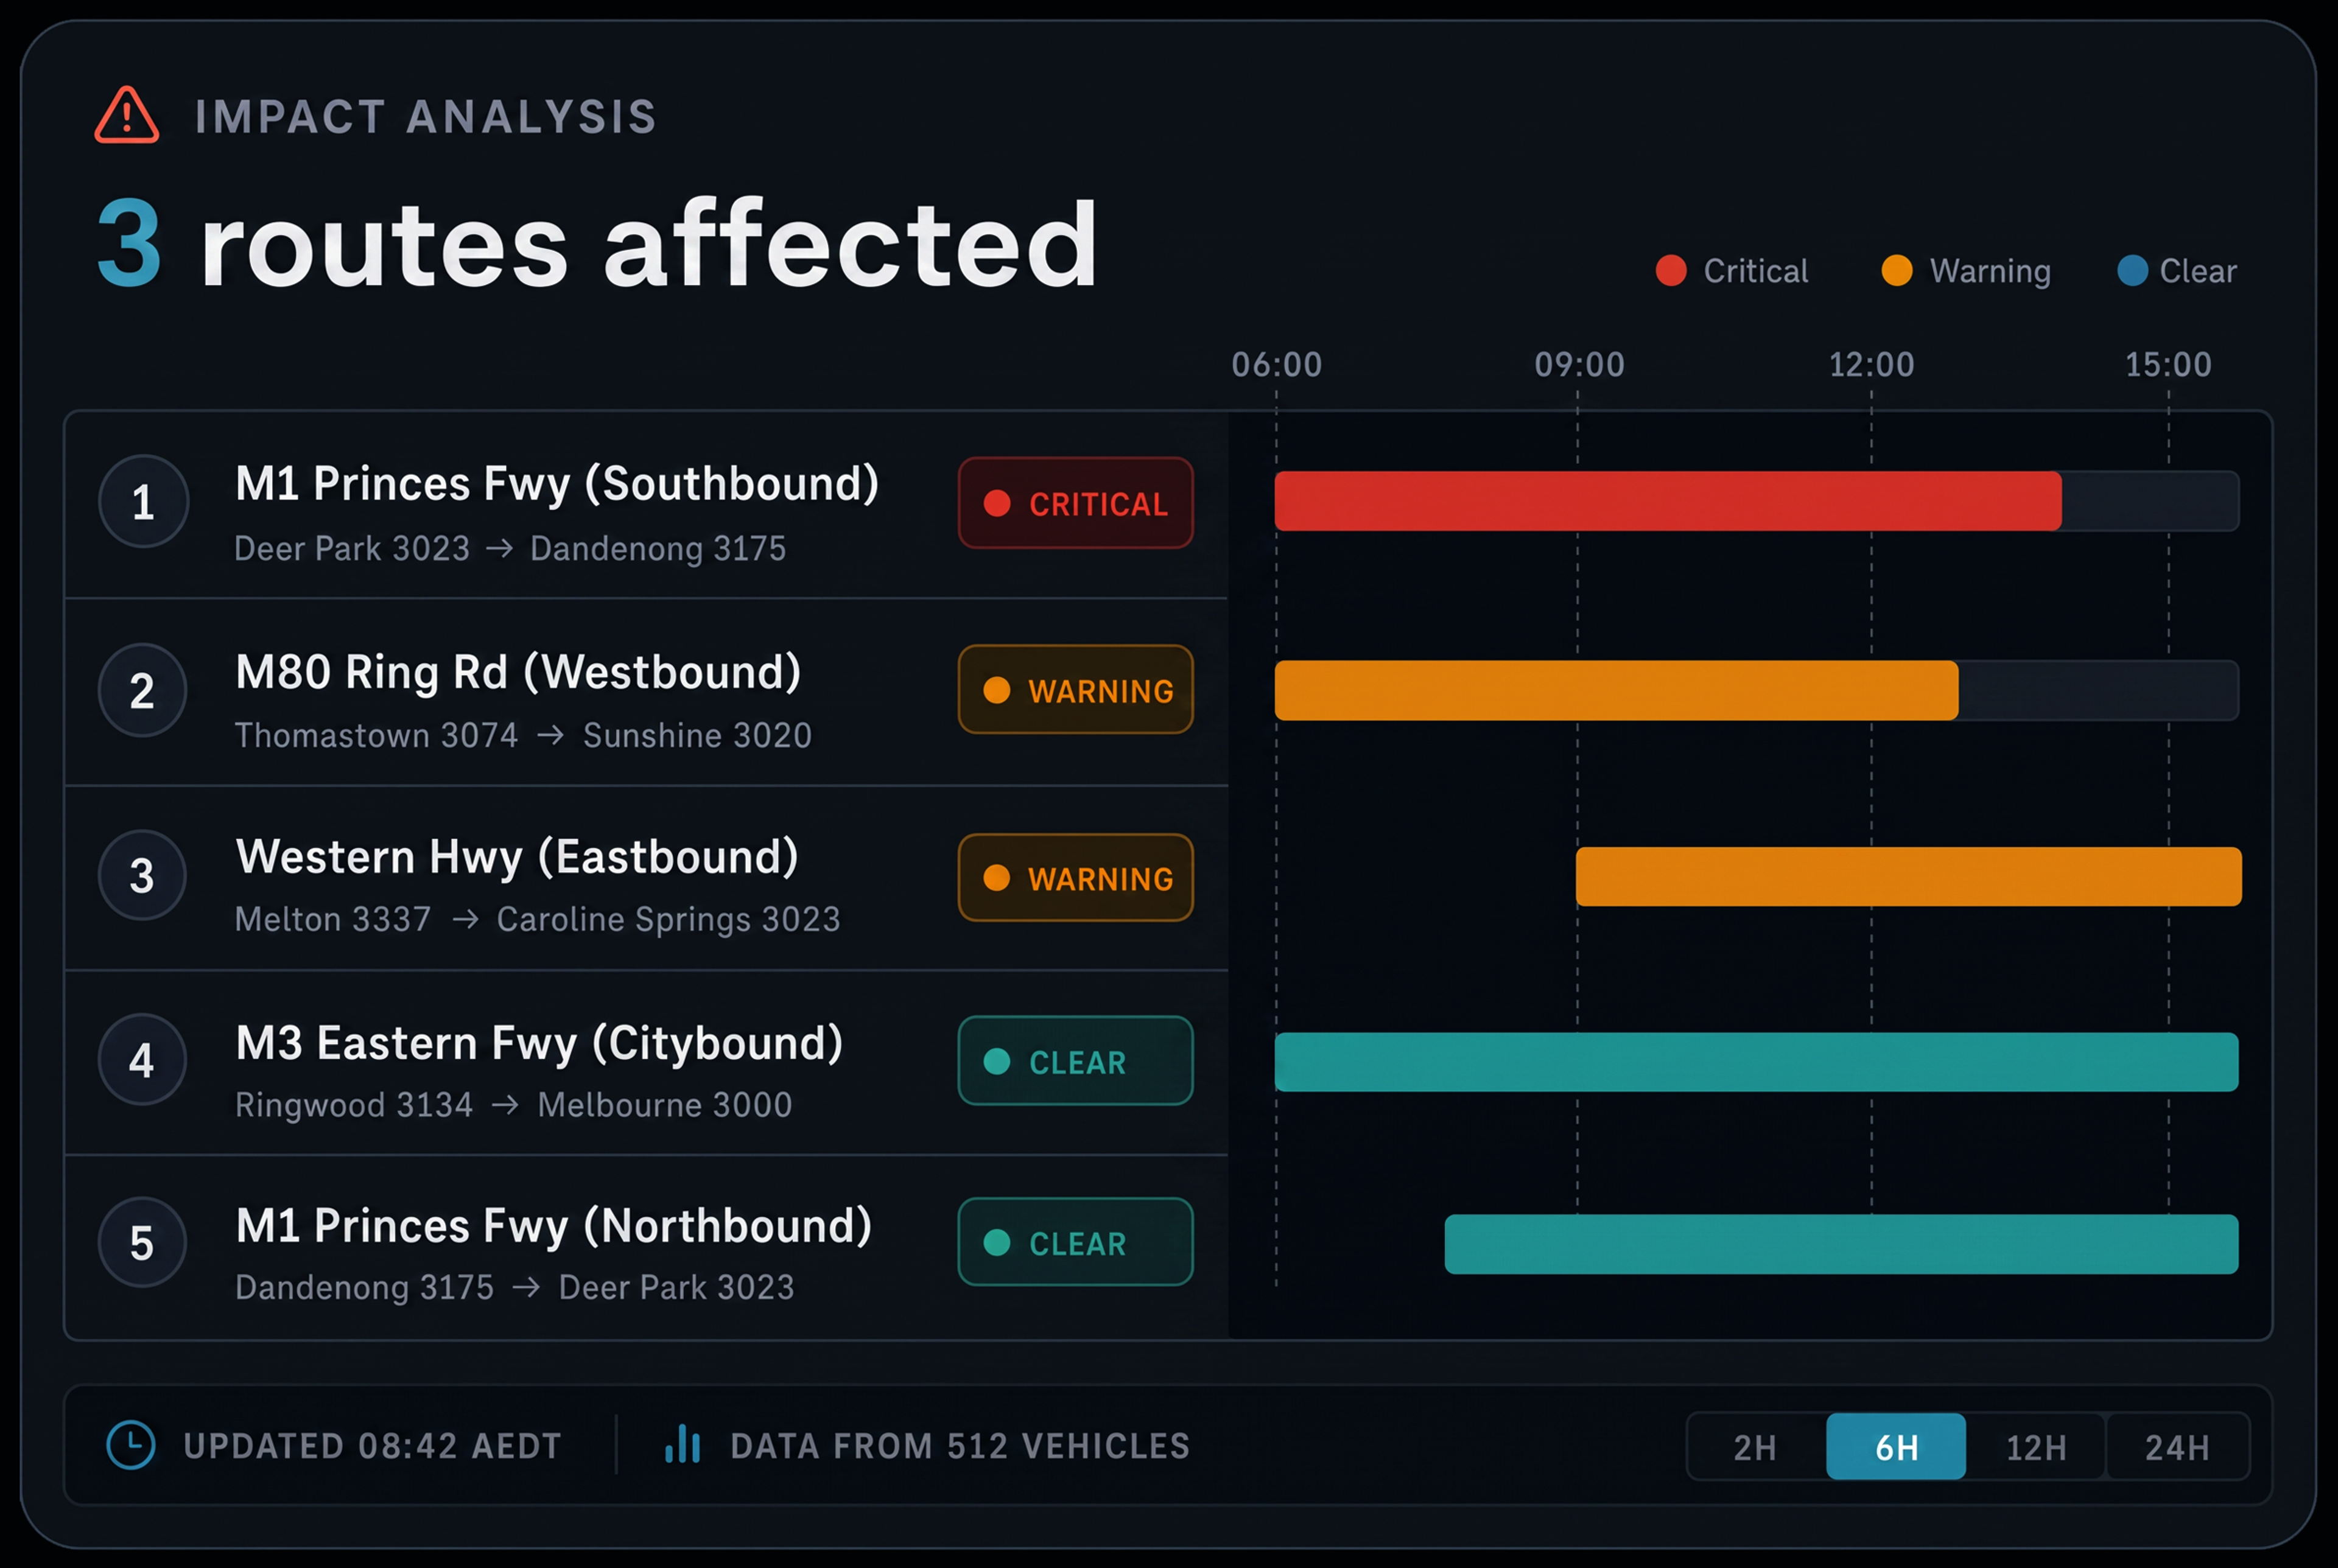The image size is (2338, 1568).
Task: Click teal M1 Princes Northbound timeline bar
Action: (1841, 1244)
